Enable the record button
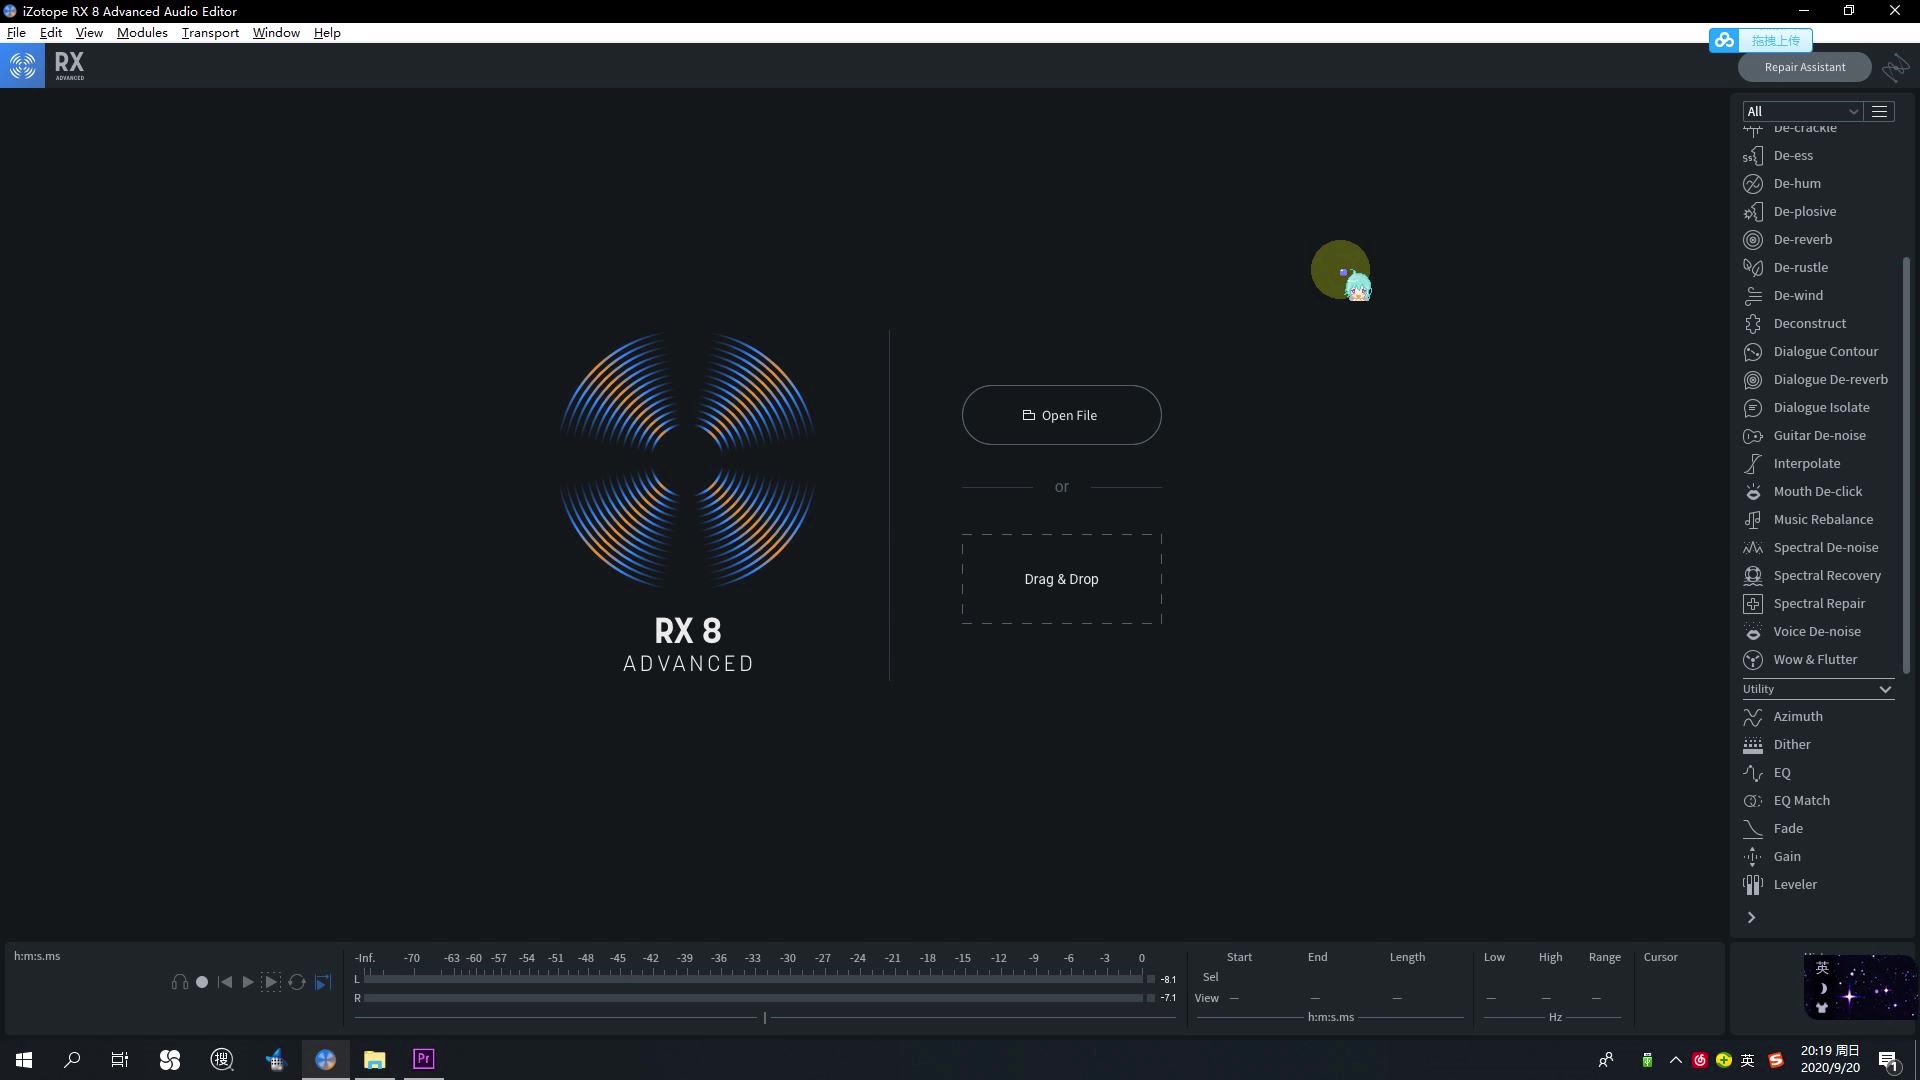The image size is (1920, 1080). pos(201,982)
